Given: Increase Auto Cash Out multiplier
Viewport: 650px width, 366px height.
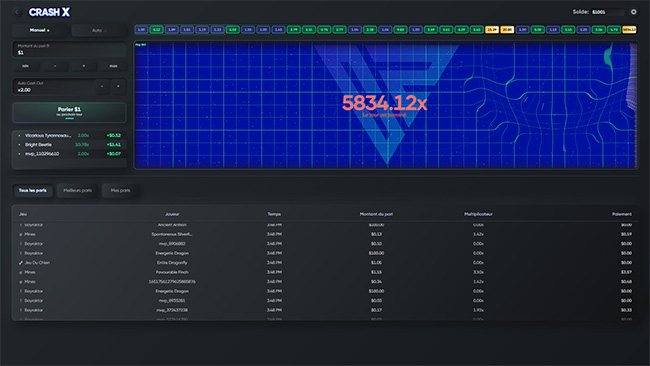Looking at the screenshot, I should (118, 86).
